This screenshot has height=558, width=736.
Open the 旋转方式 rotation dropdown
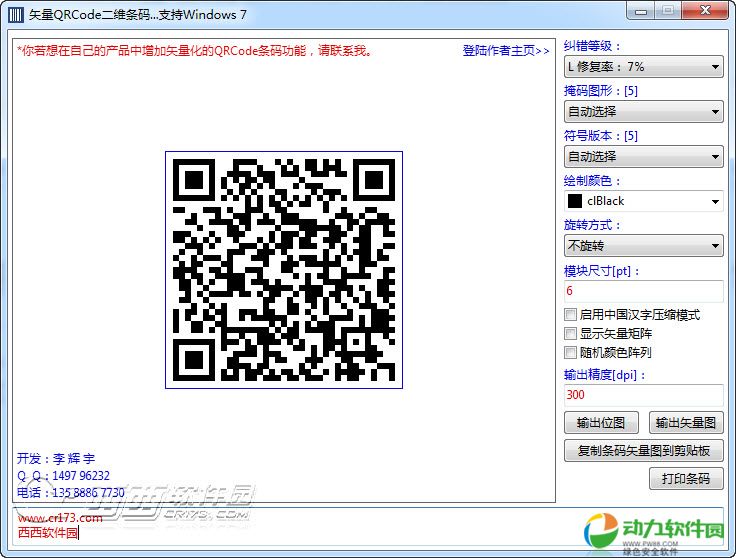coord(643,246)
